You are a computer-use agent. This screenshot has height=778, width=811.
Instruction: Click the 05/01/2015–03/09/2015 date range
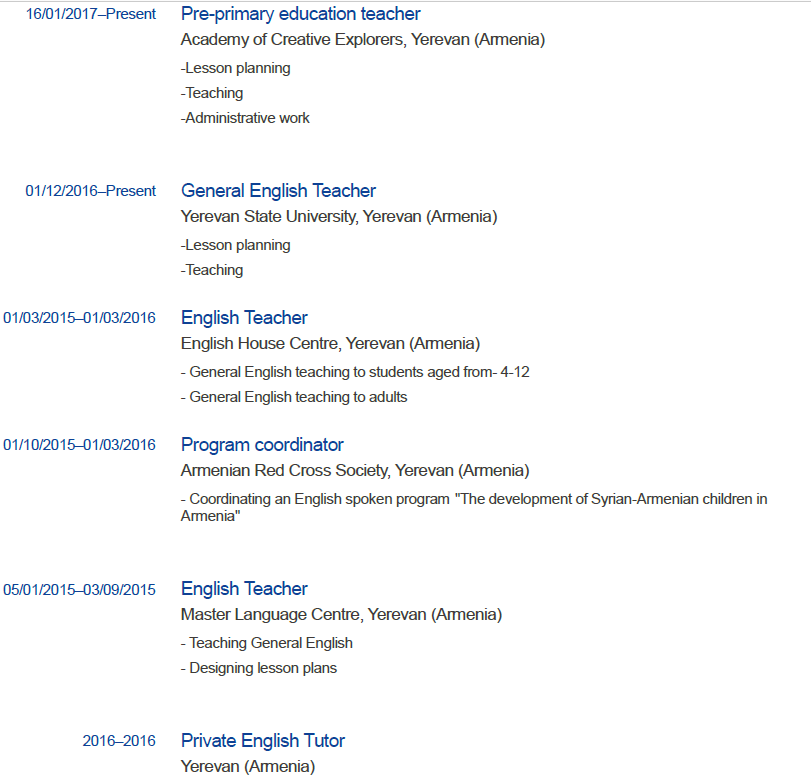tap(80, 589)
